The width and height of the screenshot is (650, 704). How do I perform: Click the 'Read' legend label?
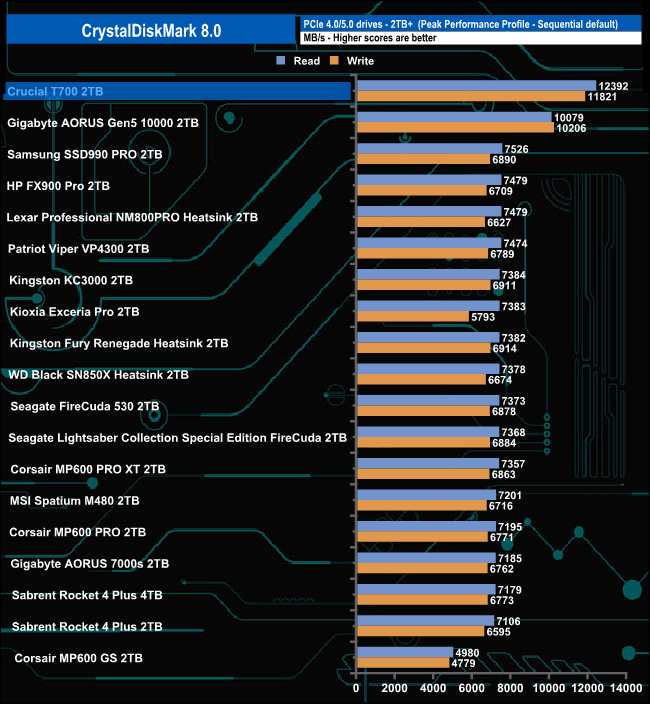click(307, 61)
